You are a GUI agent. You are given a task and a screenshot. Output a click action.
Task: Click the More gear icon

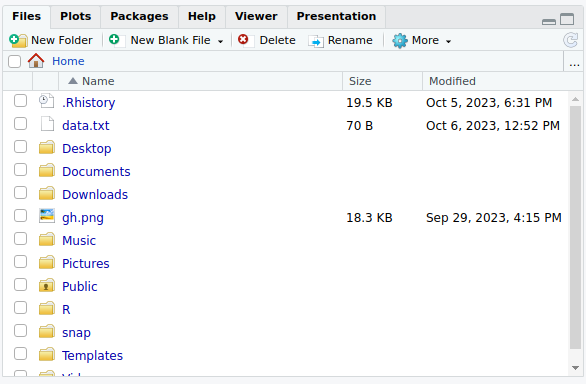[x=400, y=40]
